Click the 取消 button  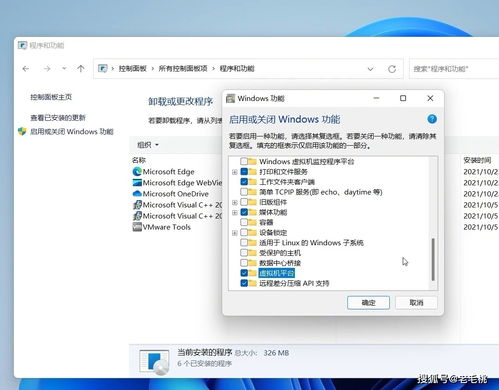click(416, 303)
